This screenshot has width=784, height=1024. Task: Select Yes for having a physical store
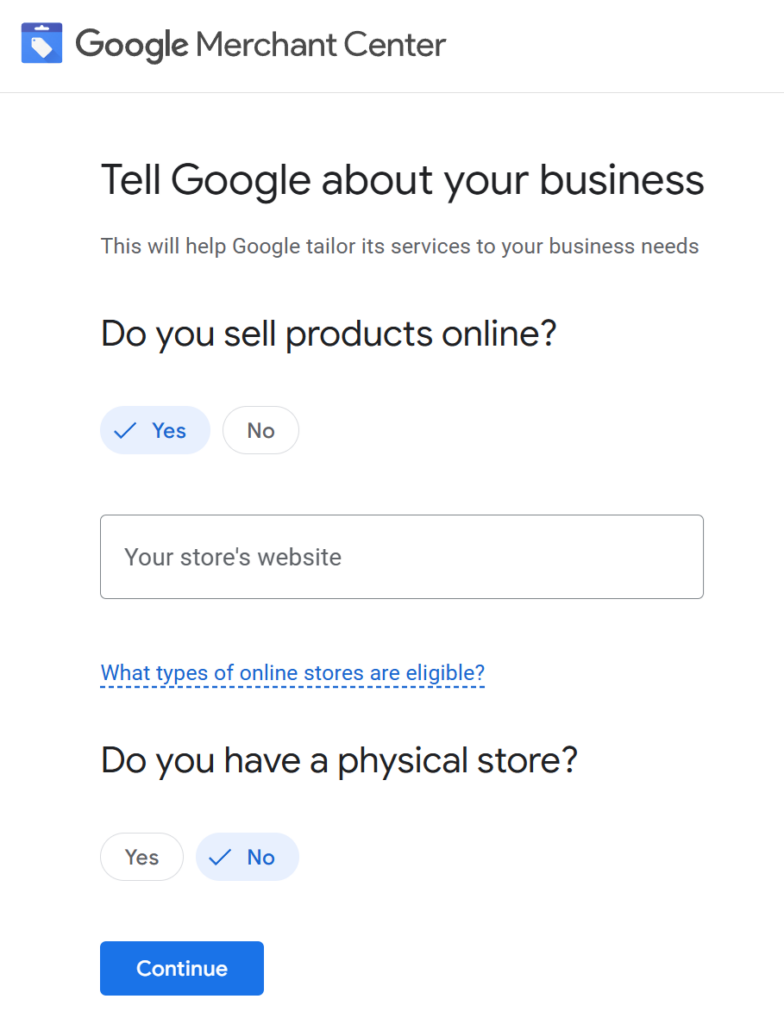tap(141, 856)
